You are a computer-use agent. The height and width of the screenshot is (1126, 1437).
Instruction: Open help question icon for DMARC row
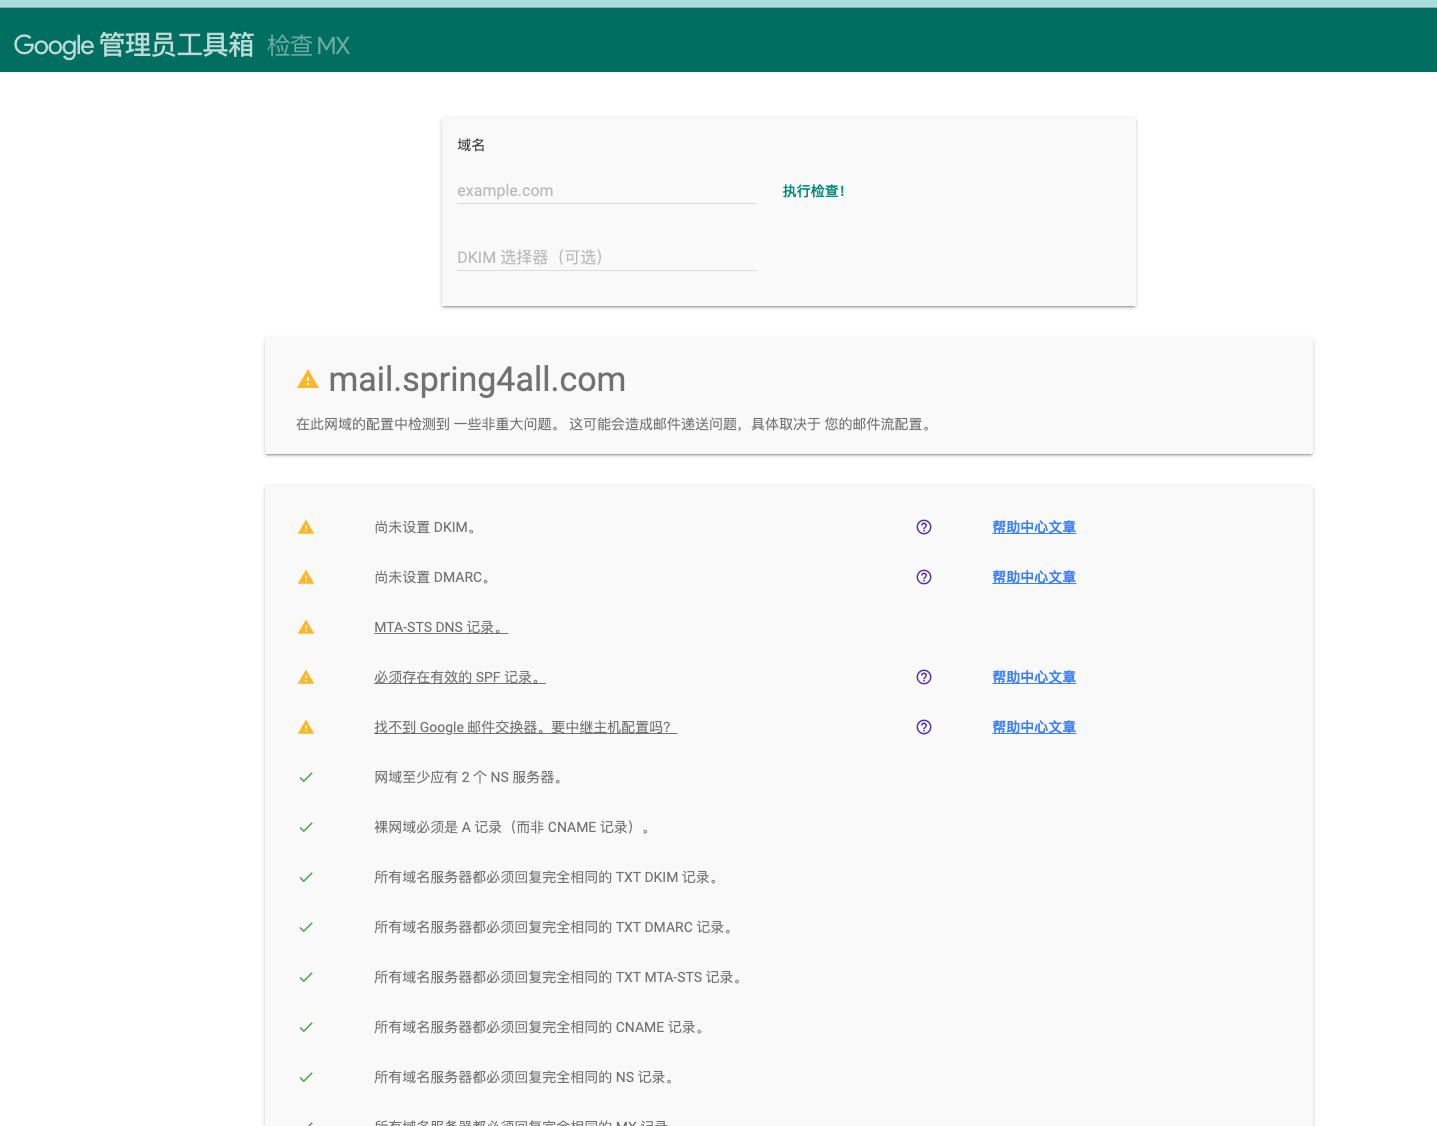924,577
